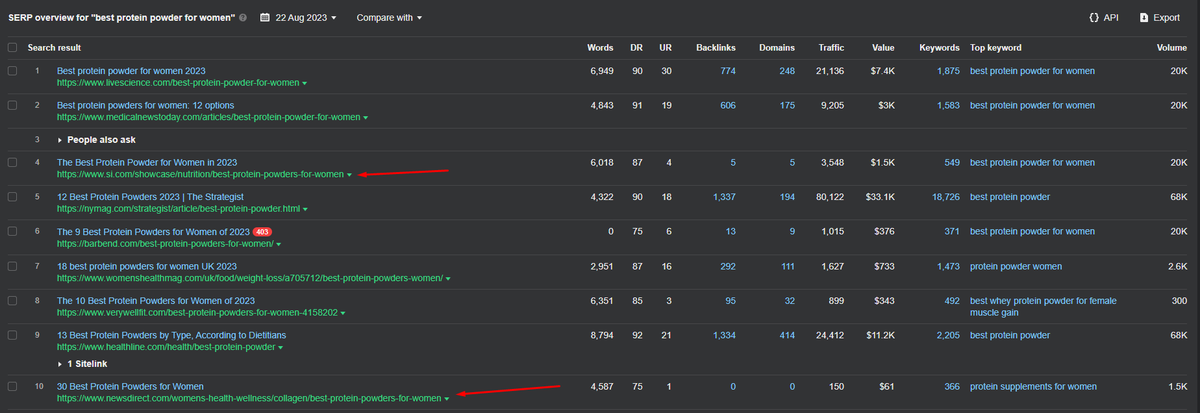Open URL dropdown arrow for medicalnewstoday.com
1200x413 pixels.
pos(365,117)
